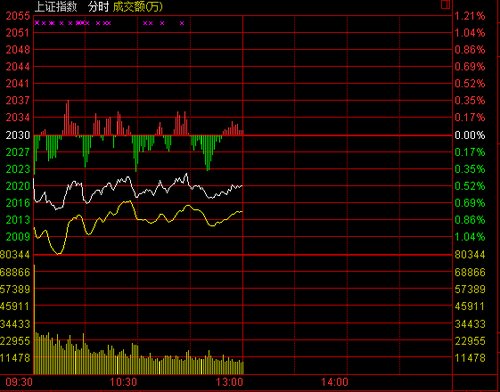Switch to the 分时 view label
This screenshot has width=500, height=392.
click(x=98, y=6)
